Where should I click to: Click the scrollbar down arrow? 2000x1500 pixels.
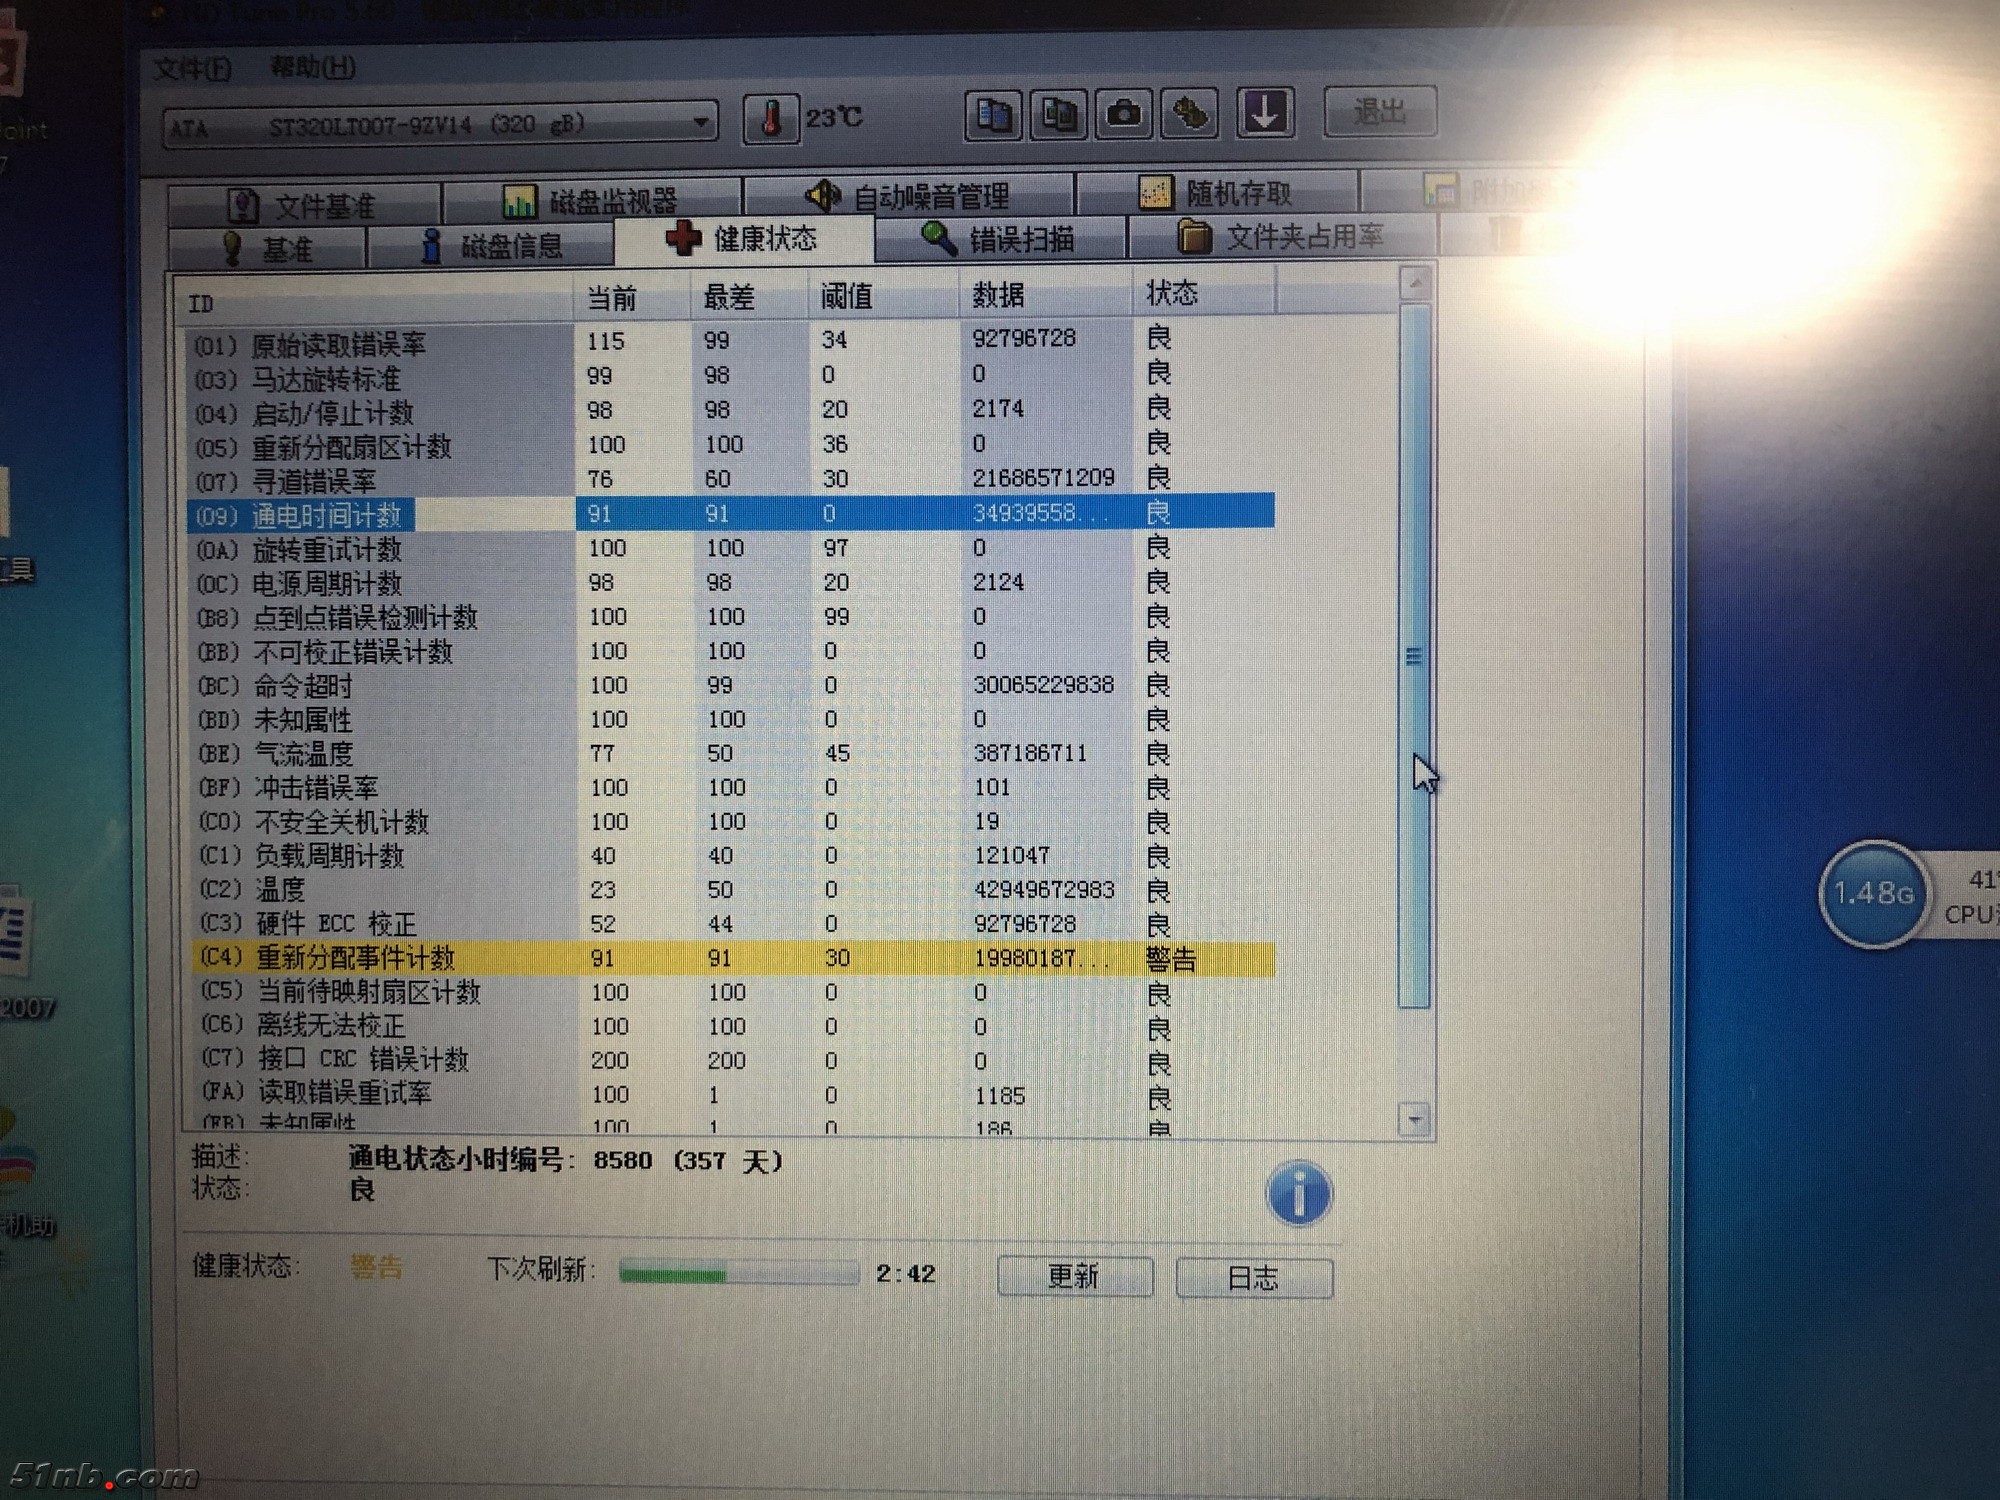coord(1415,1119)
